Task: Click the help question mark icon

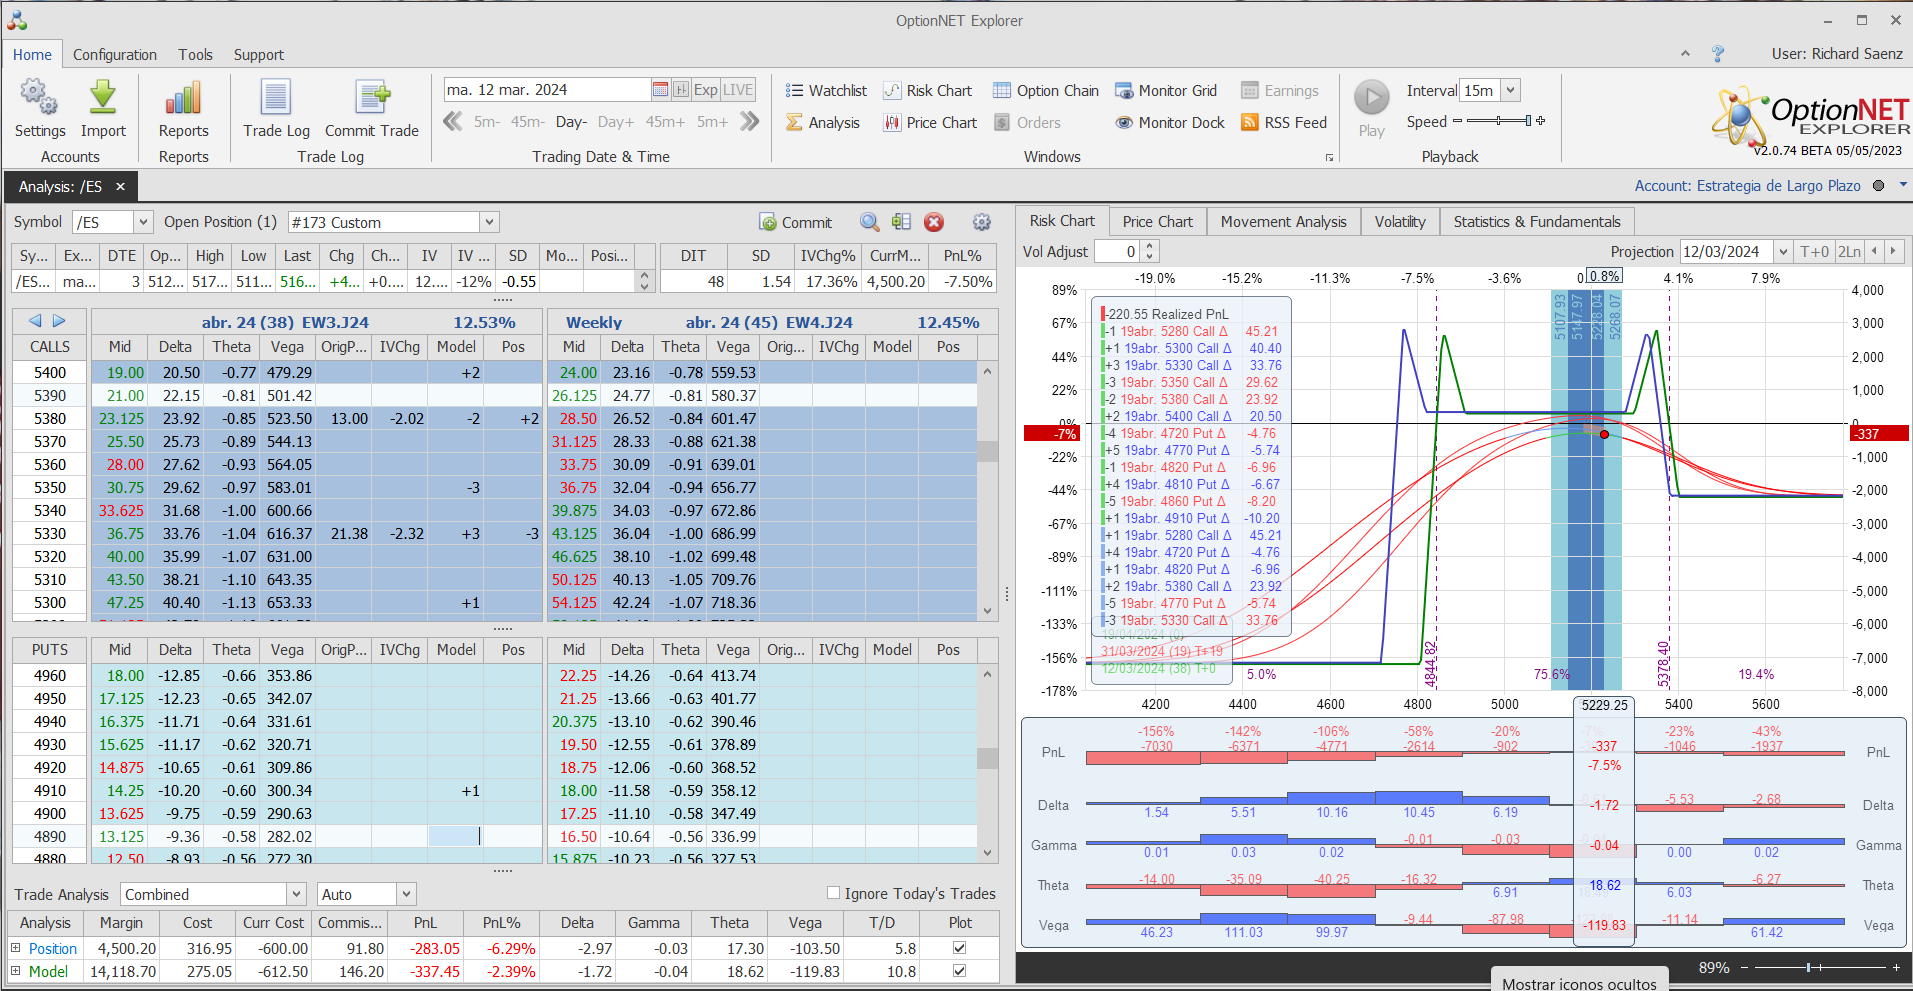Action: click(1718, 54)
